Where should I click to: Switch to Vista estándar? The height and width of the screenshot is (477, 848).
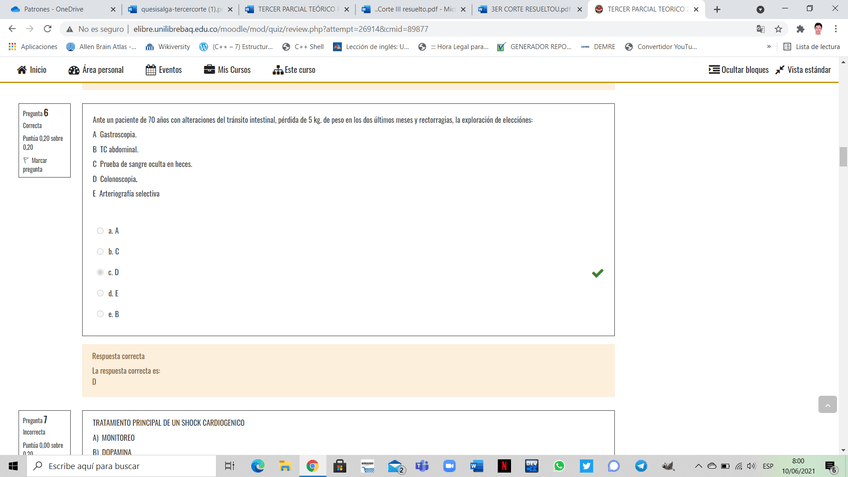[x=803, y=70]
